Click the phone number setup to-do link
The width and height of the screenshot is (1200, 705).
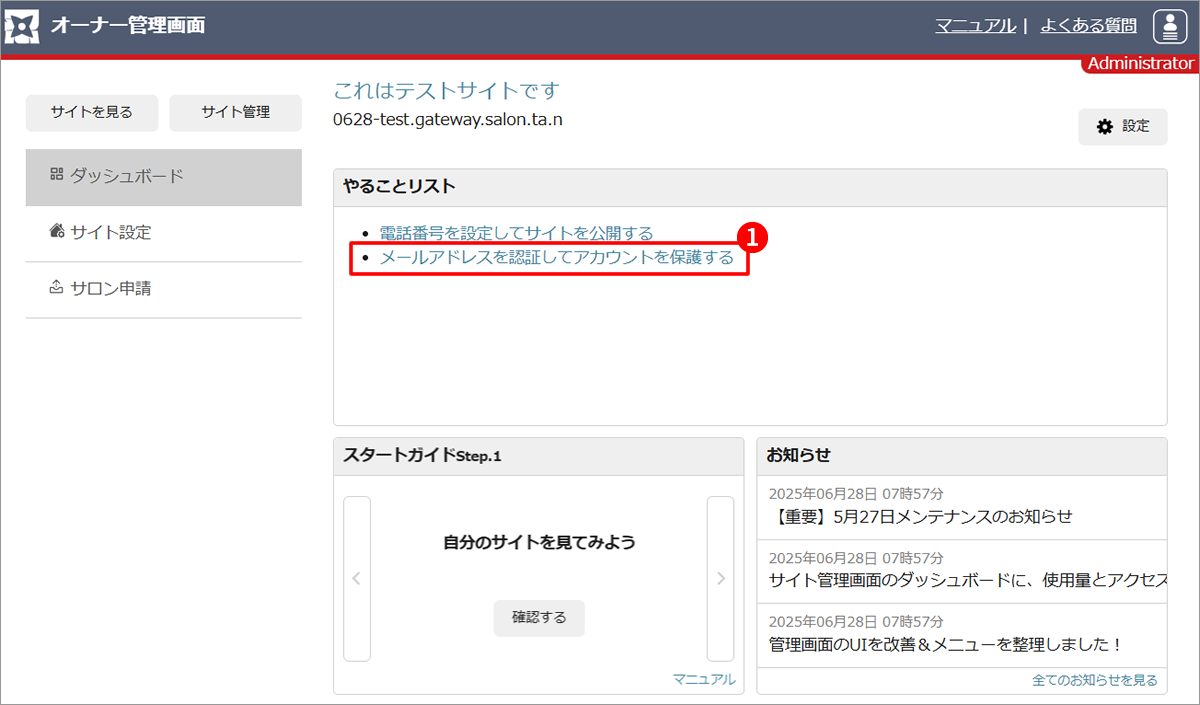(x=516, y=233)
